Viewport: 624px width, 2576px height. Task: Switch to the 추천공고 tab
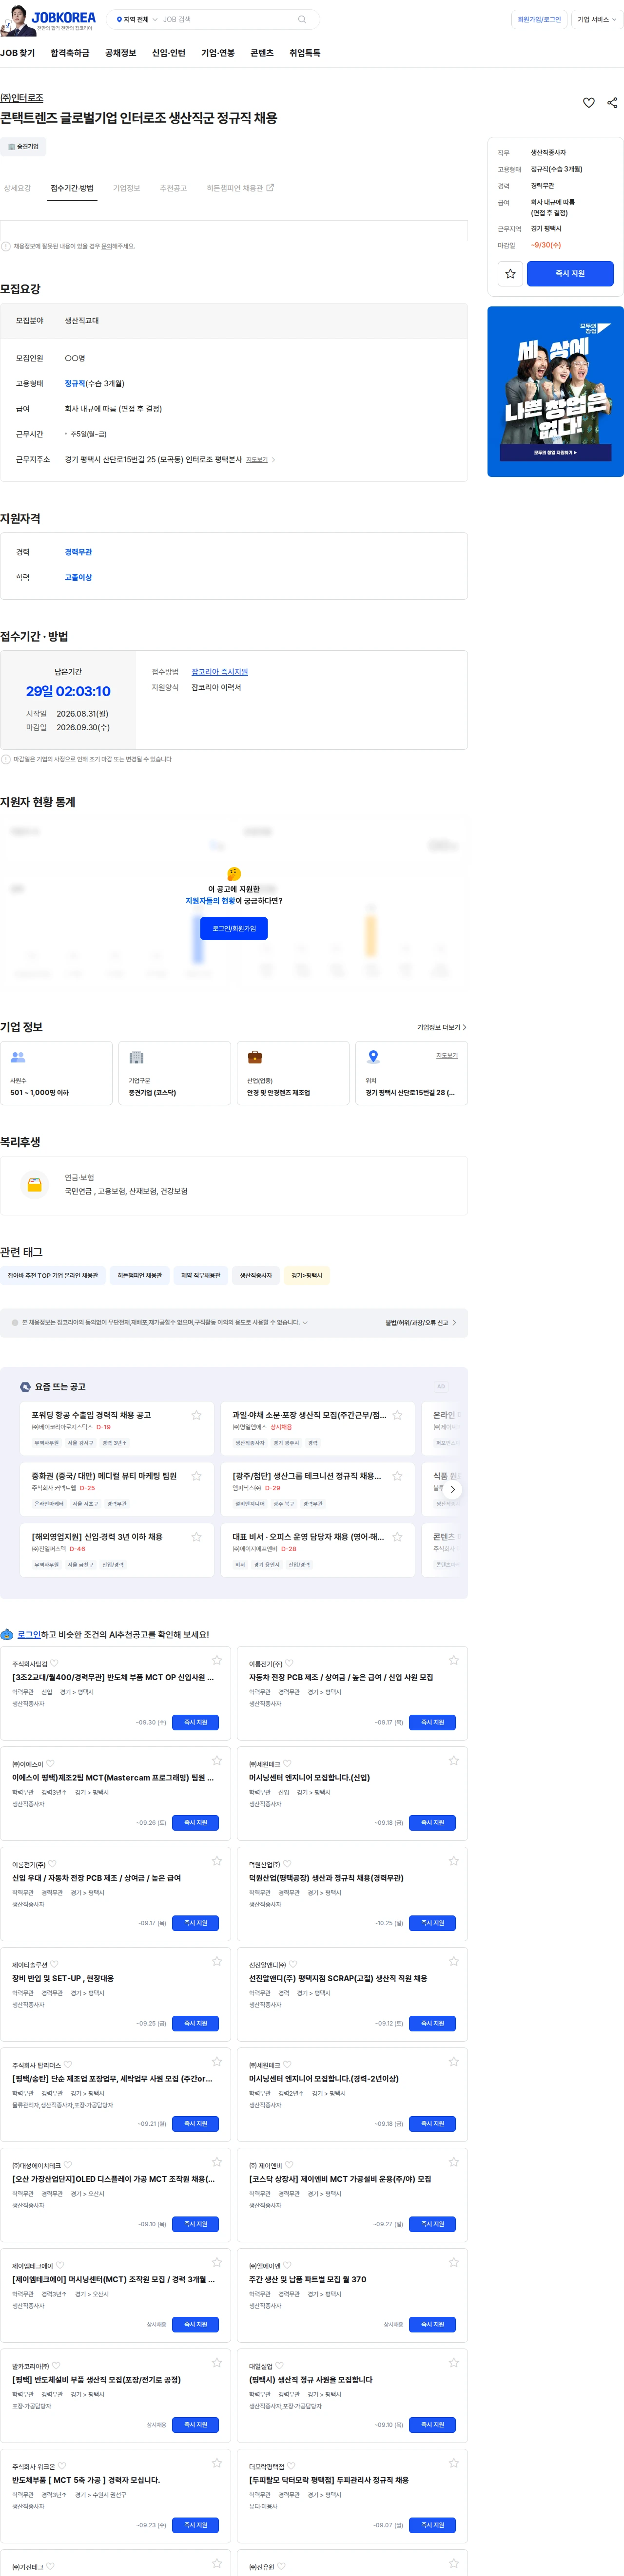[x=173, y=188]
